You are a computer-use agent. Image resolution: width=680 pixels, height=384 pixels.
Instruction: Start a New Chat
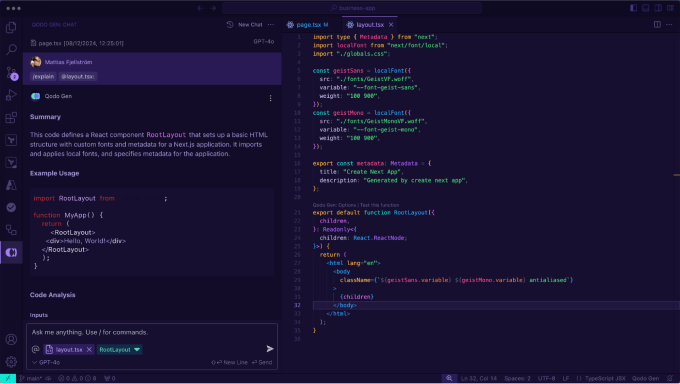tap(250, 25)
